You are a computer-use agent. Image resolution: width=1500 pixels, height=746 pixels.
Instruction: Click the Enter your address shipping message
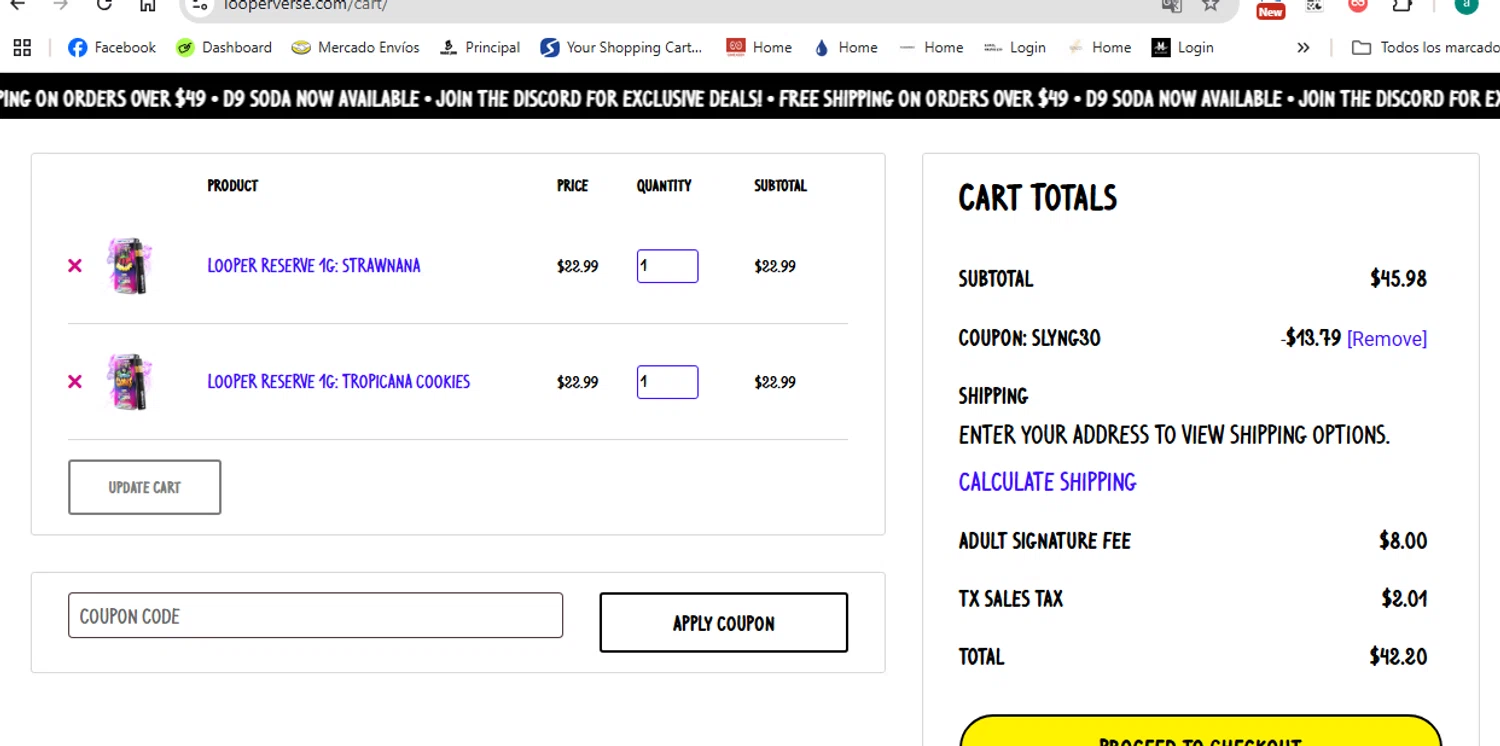click(1174, 435)
